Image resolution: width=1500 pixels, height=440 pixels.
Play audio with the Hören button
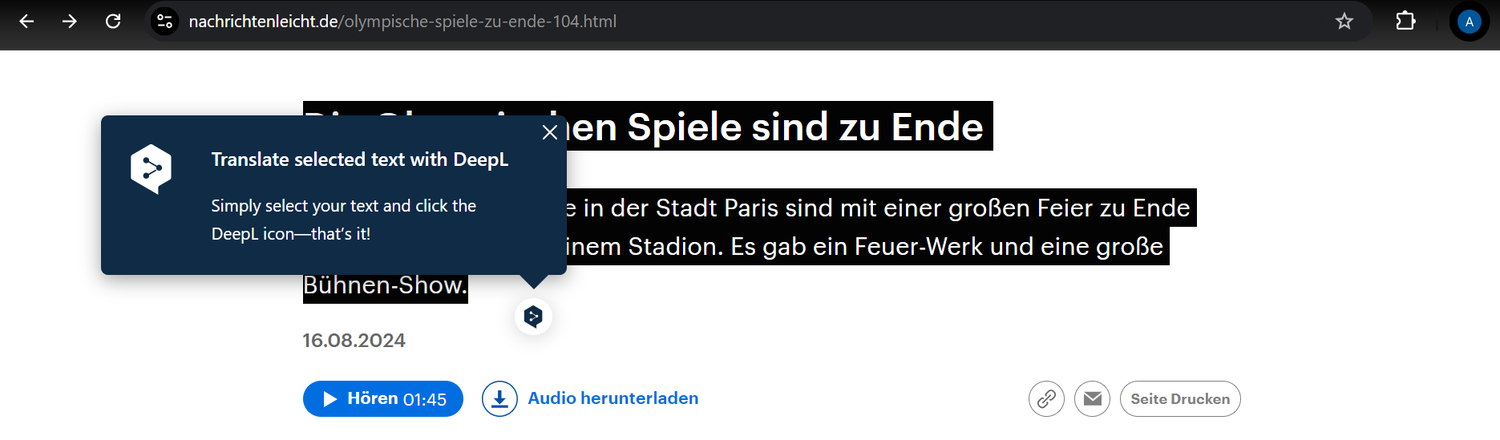coord(383,399)
